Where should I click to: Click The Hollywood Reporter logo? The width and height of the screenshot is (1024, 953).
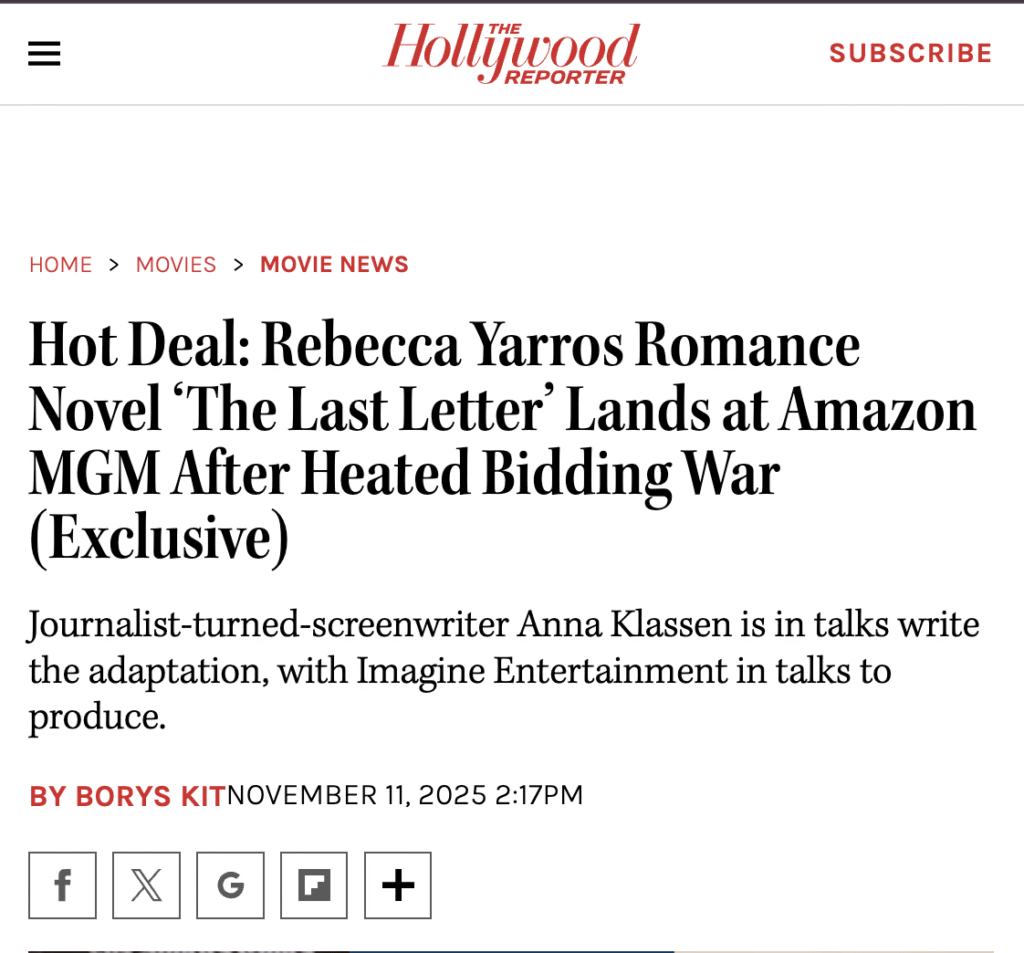[x=511, y=53]
